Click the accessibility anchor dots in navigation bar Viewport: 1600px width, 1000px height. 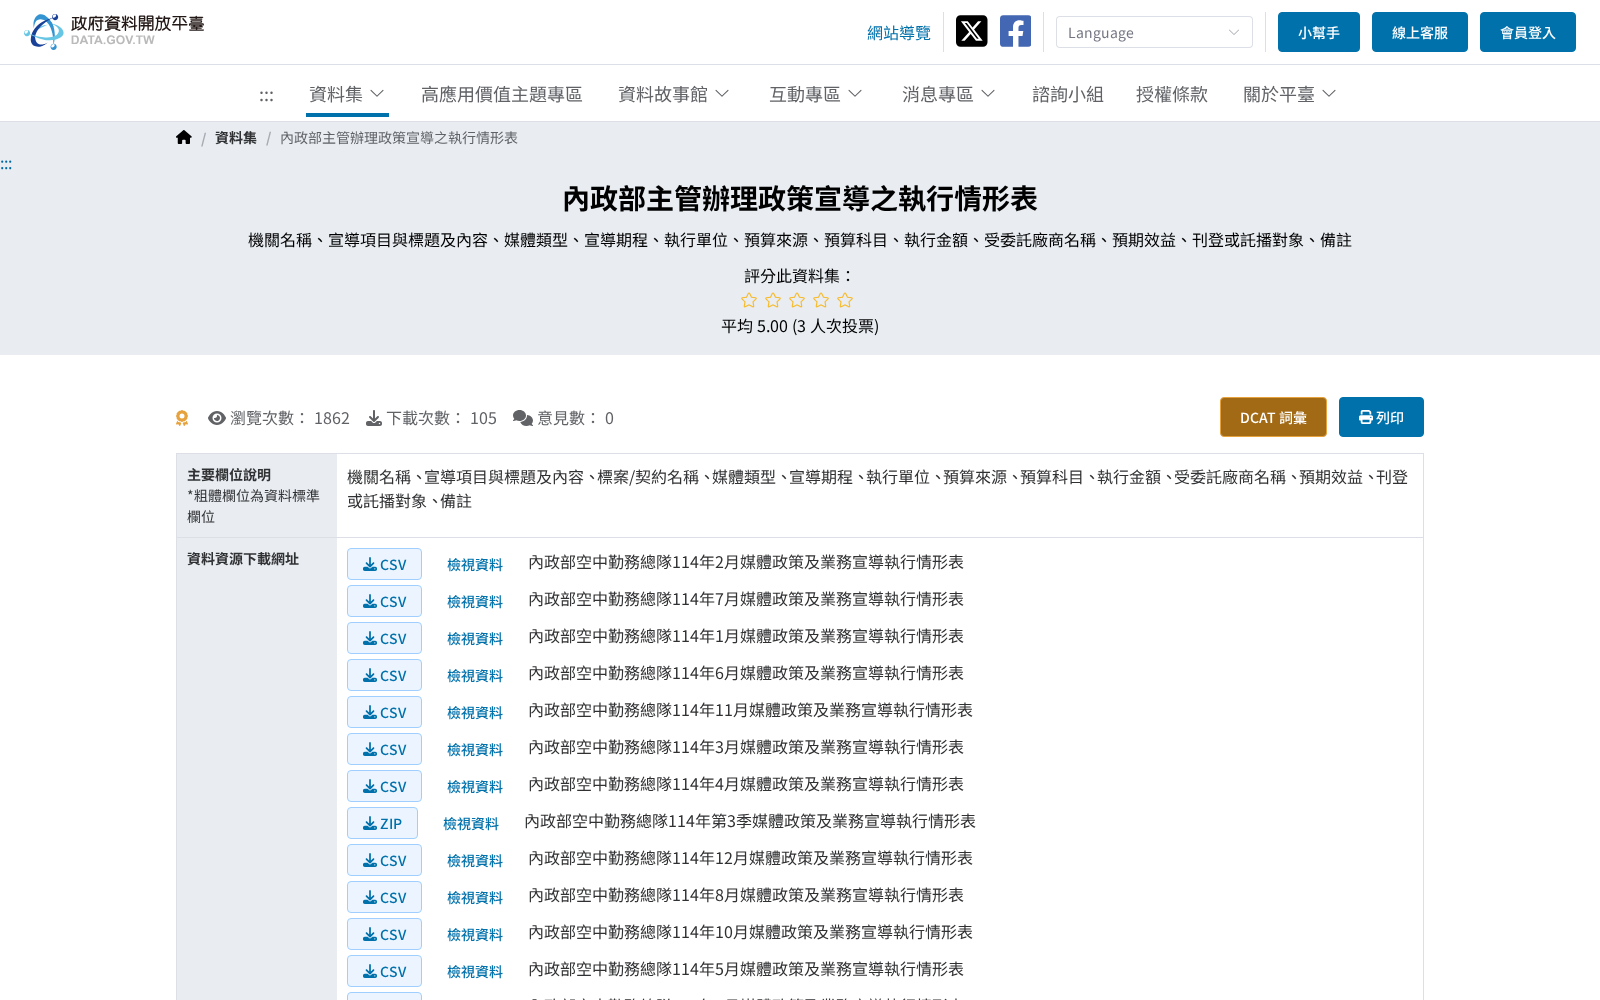(266, 96)
